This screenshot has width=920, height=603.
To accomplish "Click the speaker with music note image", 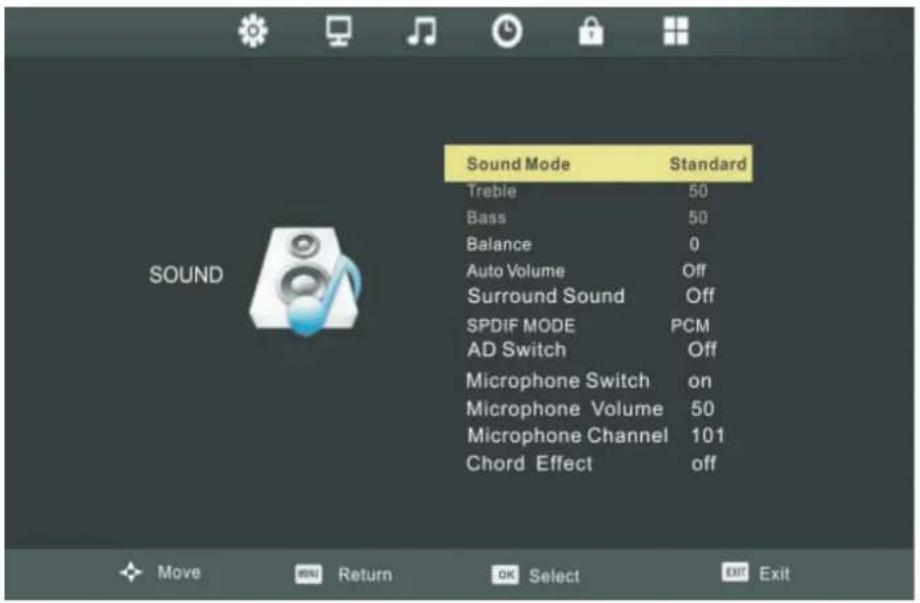I will point(305,282).
